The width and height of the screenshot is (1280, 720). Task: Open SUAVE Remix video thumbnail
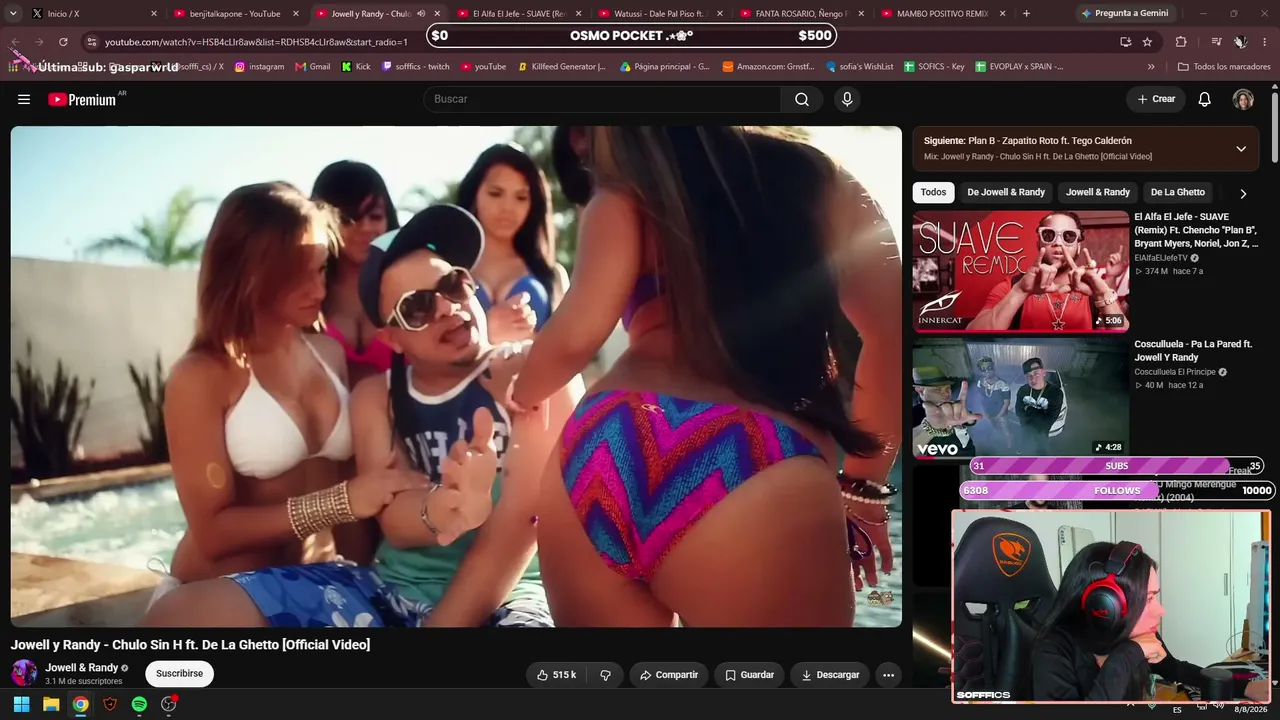[1021, 270]
